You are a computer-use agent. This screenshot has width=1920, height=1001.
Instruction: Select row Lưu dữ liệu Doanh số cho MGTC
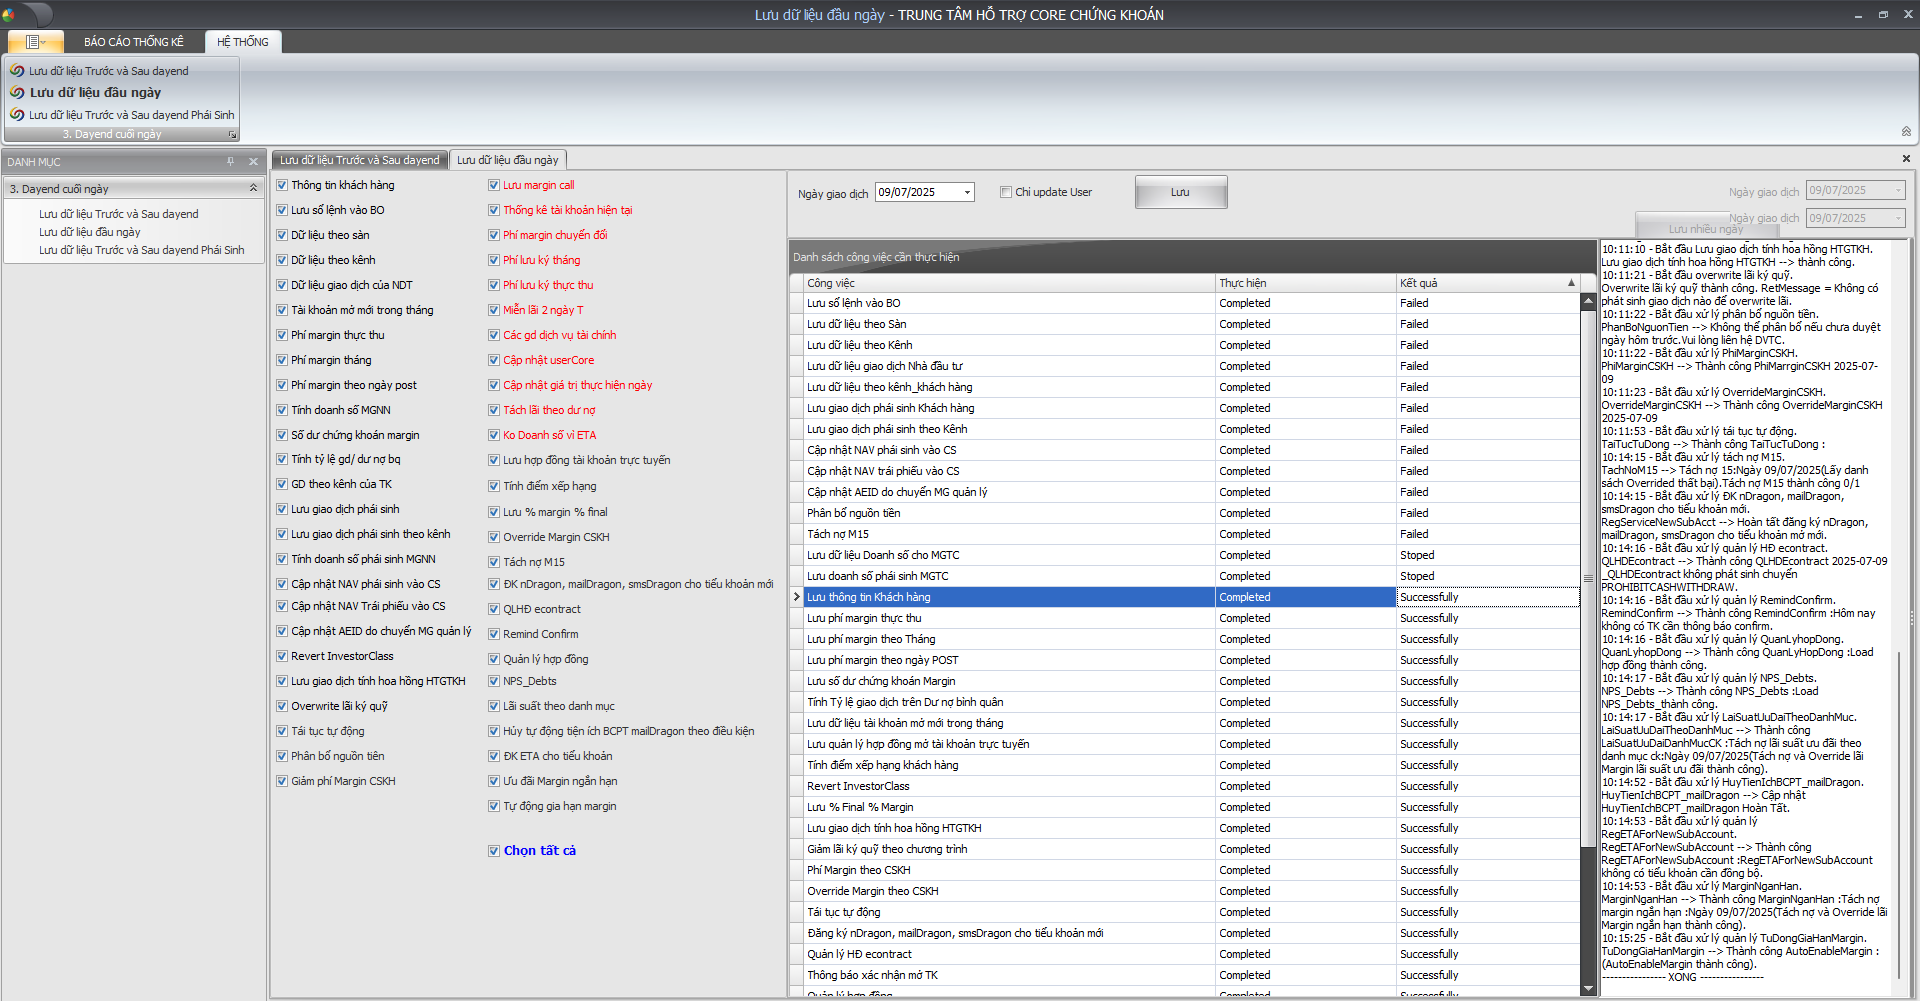point(1185,555)
